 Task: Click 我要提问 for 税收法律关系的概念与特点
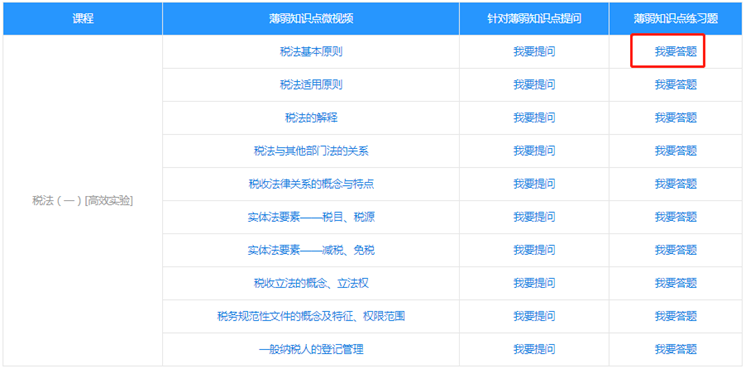[534, 184]
